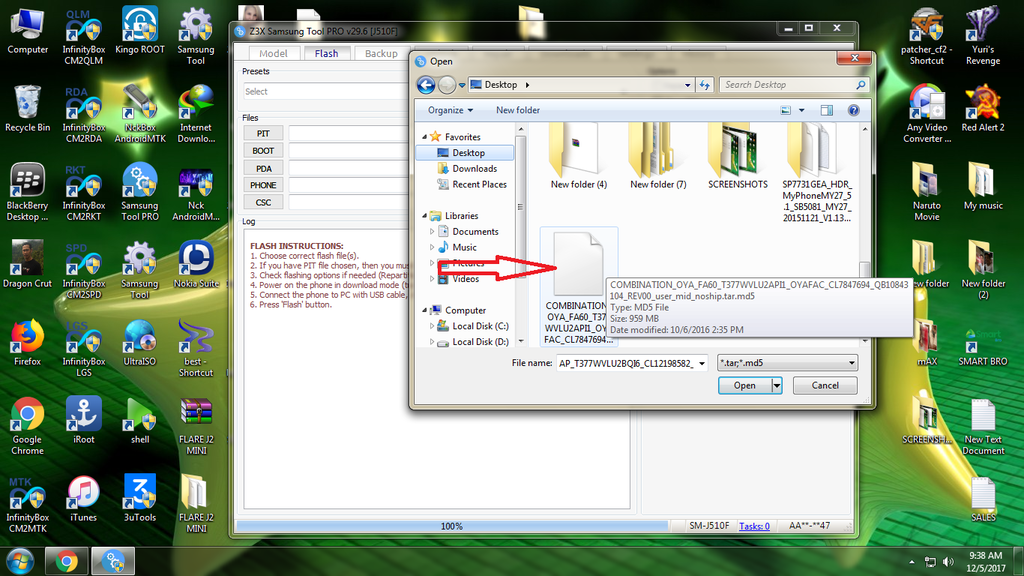Click the blue Help icon in Open dialog

[x=854, y=110]
